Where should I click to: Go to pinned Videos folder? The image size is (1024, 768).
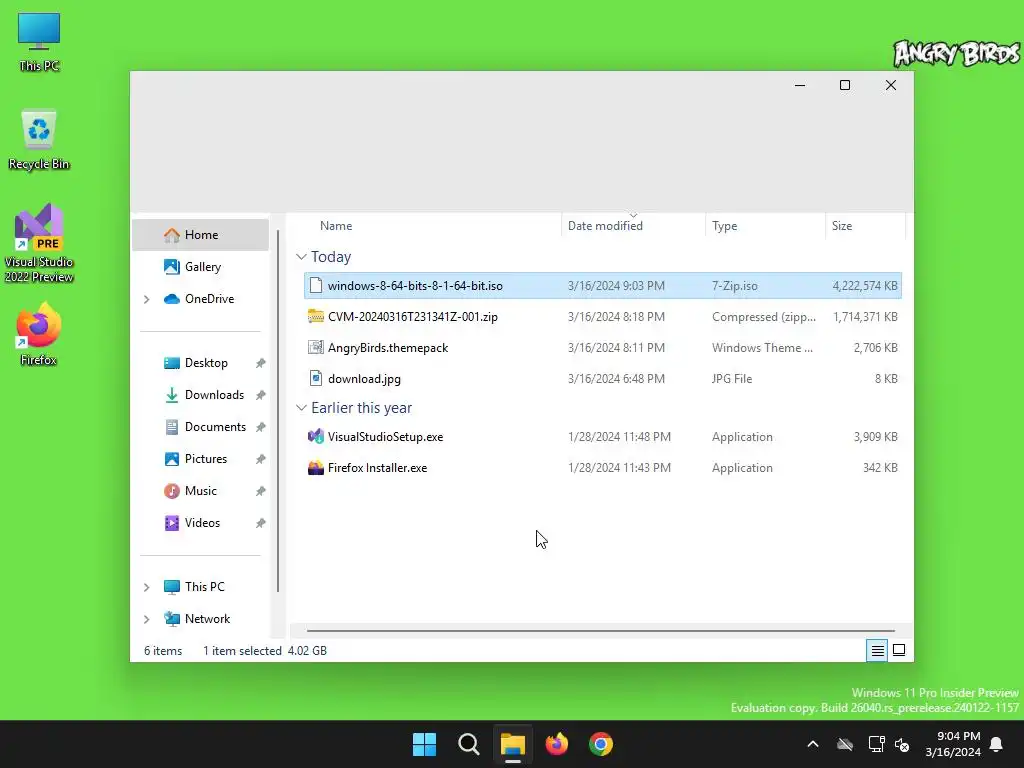tap(200, 523)
